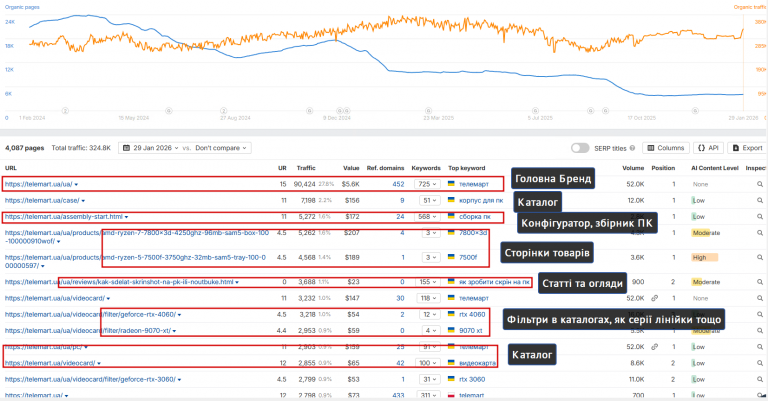Screen dimensions: 768x401
Task: Export the pages table
Action: tap(747, 148)
